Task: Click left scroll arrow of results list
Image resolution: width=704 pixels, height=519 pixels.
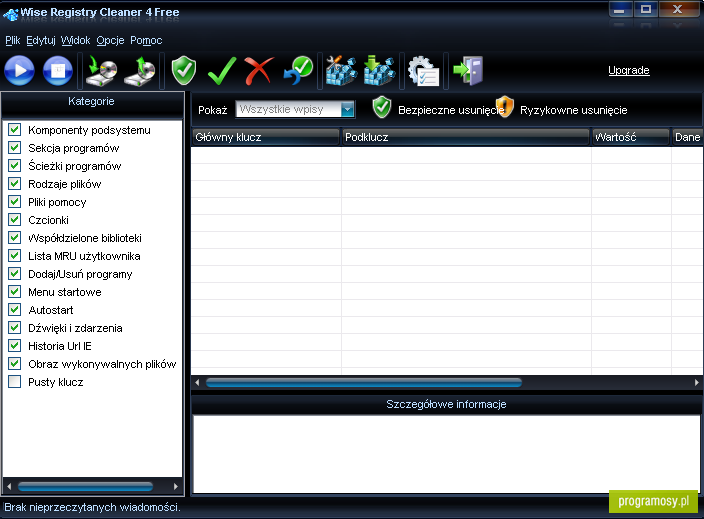Action: 197,383
